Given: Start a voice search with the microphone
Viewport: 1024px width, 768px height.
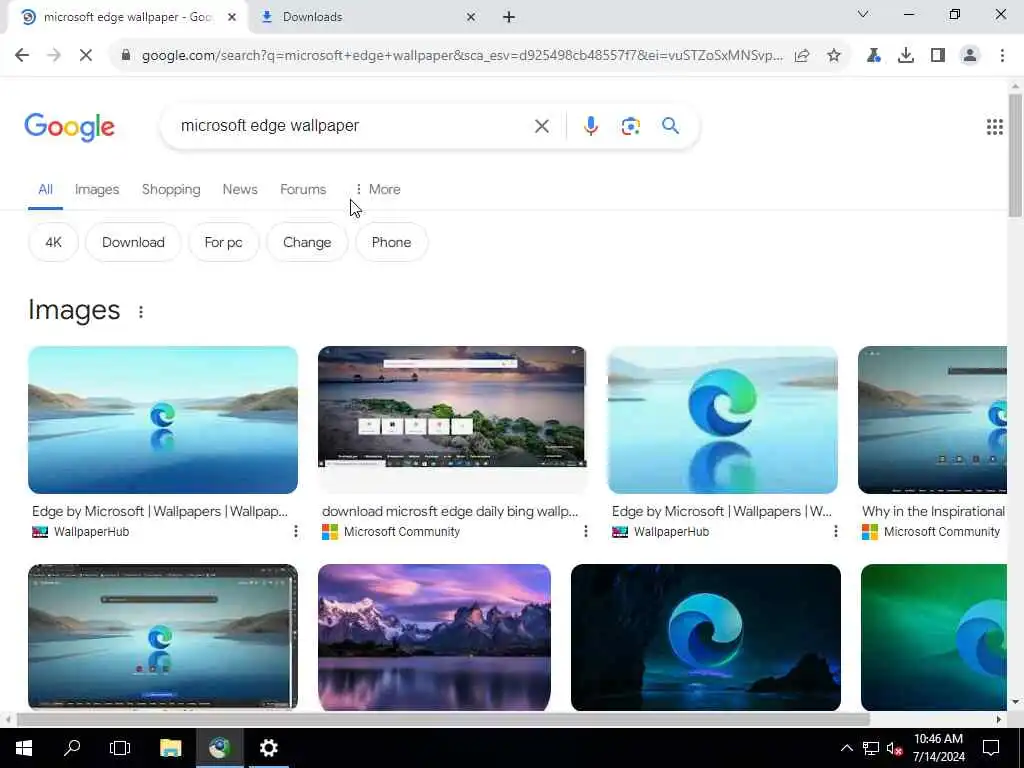Looking at the screenshot, I should [x=590, y=126].
